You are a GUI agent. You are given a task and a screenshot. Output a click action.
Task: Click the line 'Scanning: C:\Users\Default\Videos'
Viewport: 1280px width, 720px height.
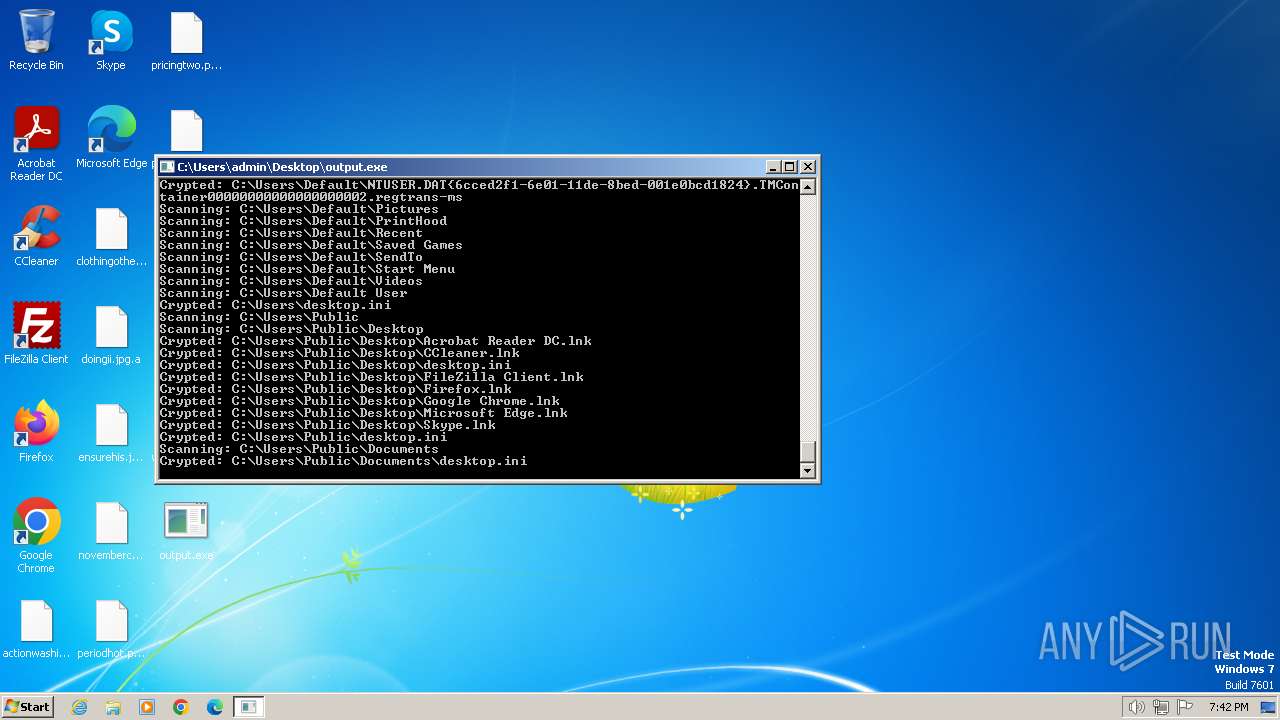coord(291,281)
